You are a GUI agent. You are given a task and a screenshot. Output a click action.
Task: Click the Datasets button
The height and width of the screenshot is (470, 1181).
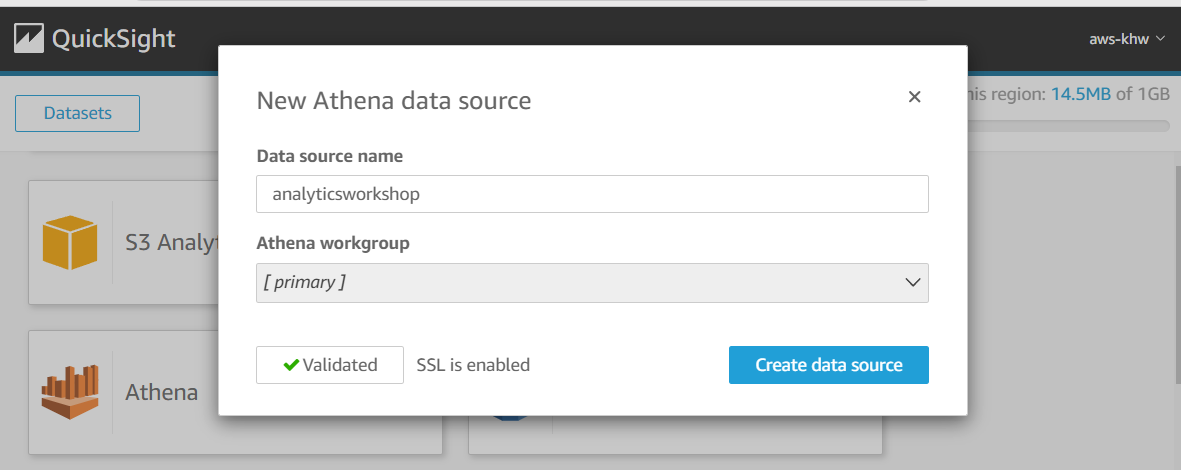click(x=77, y=113)
